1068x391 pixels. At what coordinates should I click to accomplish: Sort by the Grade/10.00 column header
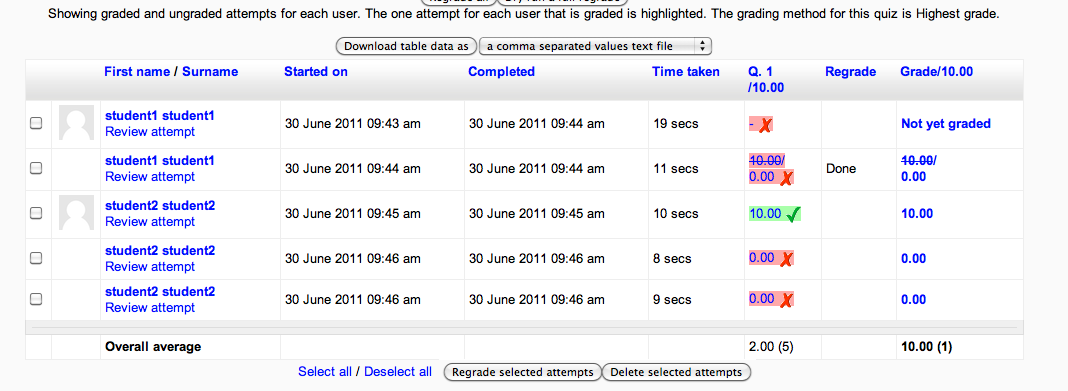click(937, 72)
